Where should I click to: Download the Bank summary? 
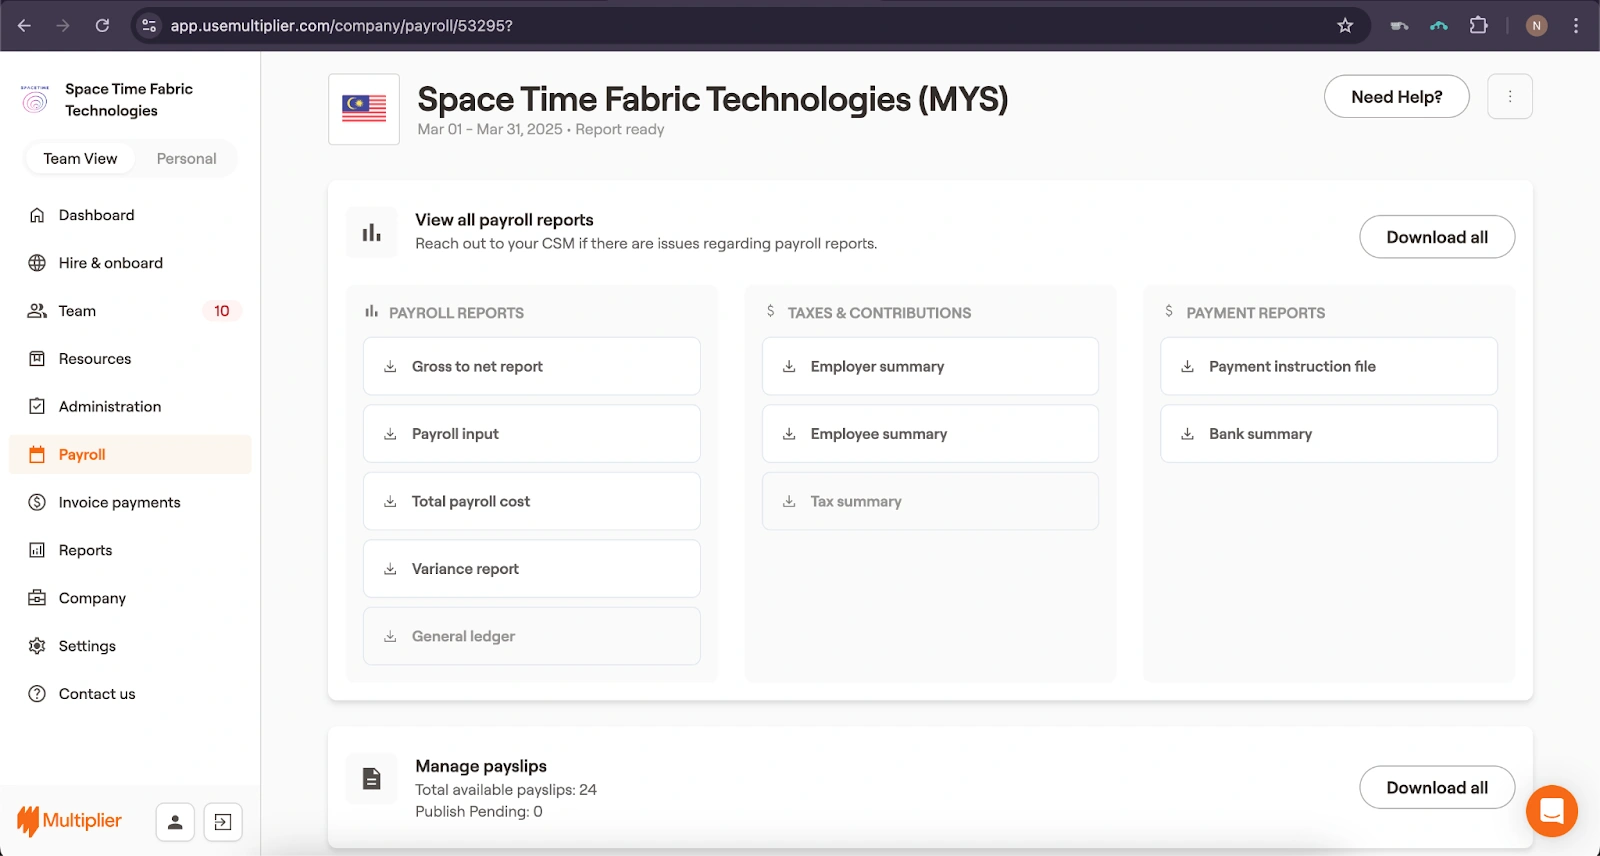pyautogui.click(x=1329, y=434)
